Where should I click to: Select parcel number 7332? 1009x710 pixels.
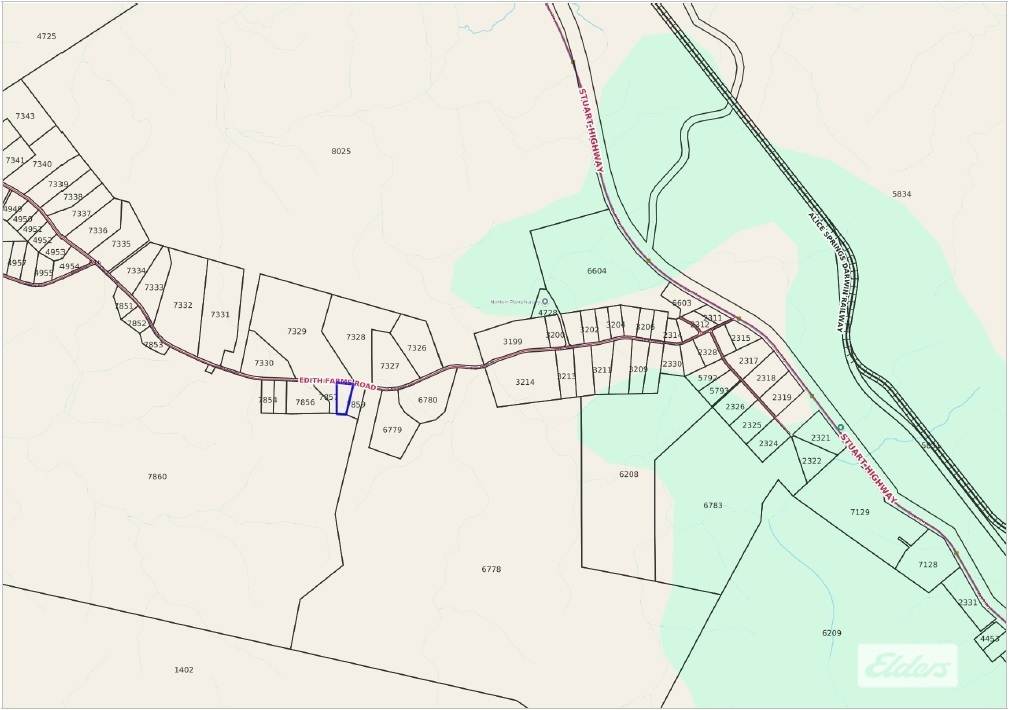click(183, 305)
